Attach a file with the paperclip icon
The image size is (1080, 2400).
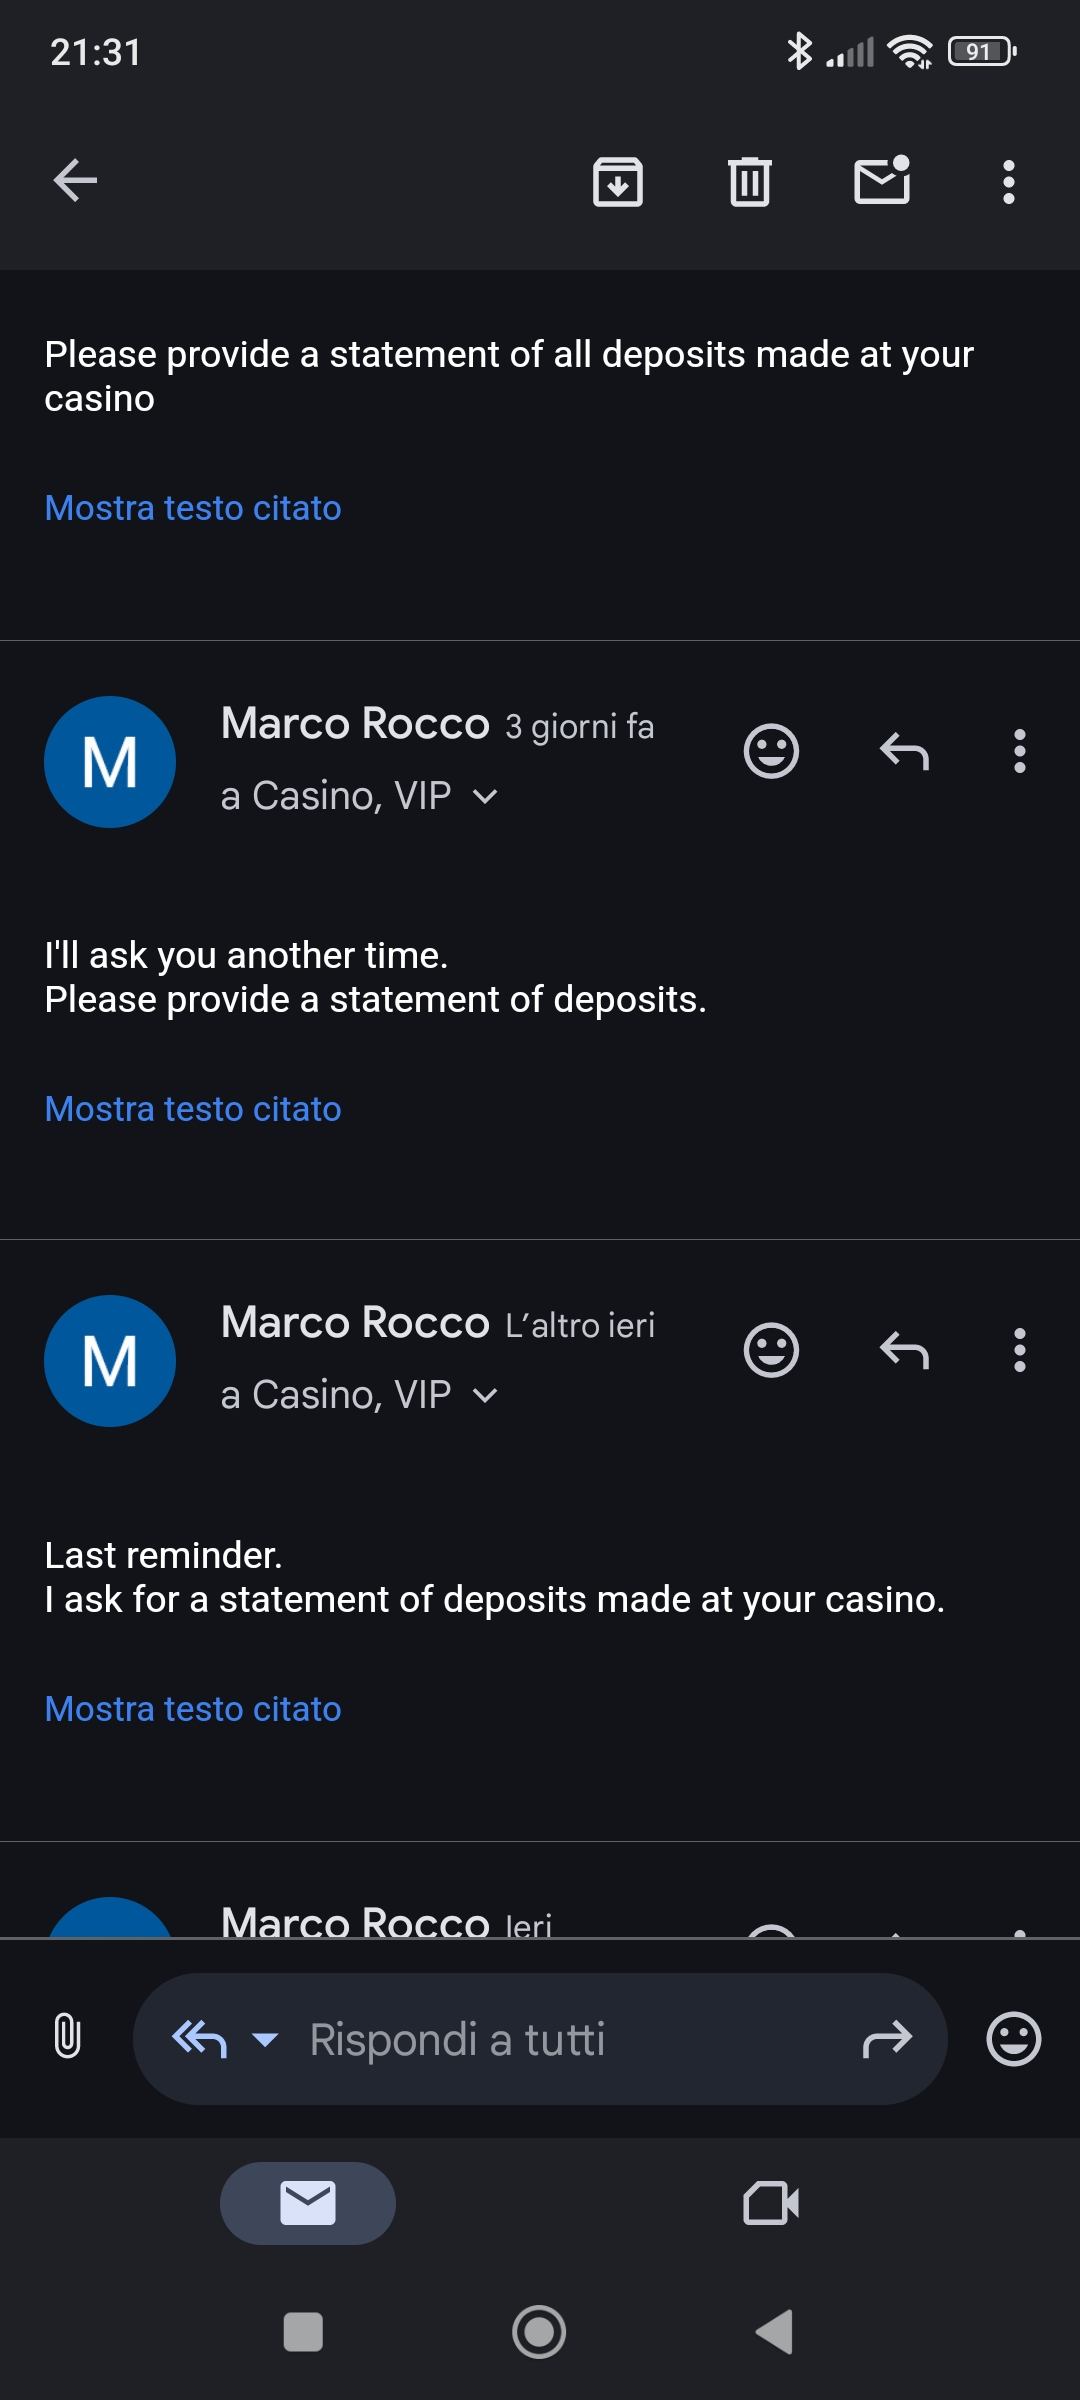[x=67, y=2037]
